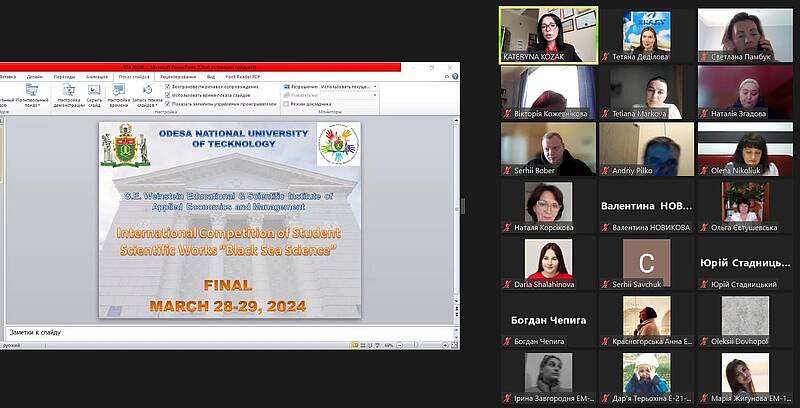Open the Анимация ribbon tab
The image size is (800, 408).
click(97, 76)
